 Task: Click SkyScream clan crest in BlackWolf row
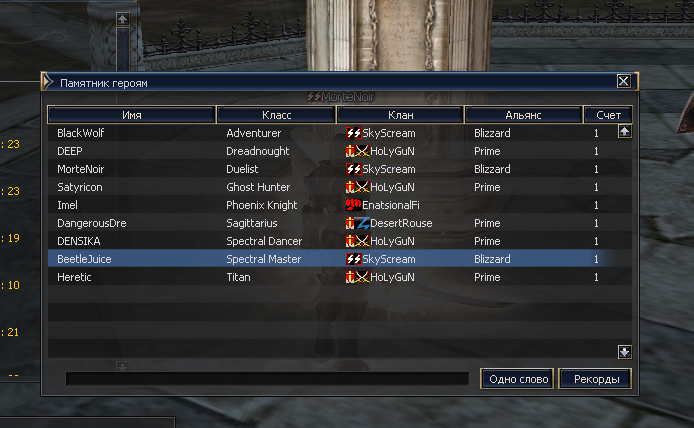click(x=354, y=133)
